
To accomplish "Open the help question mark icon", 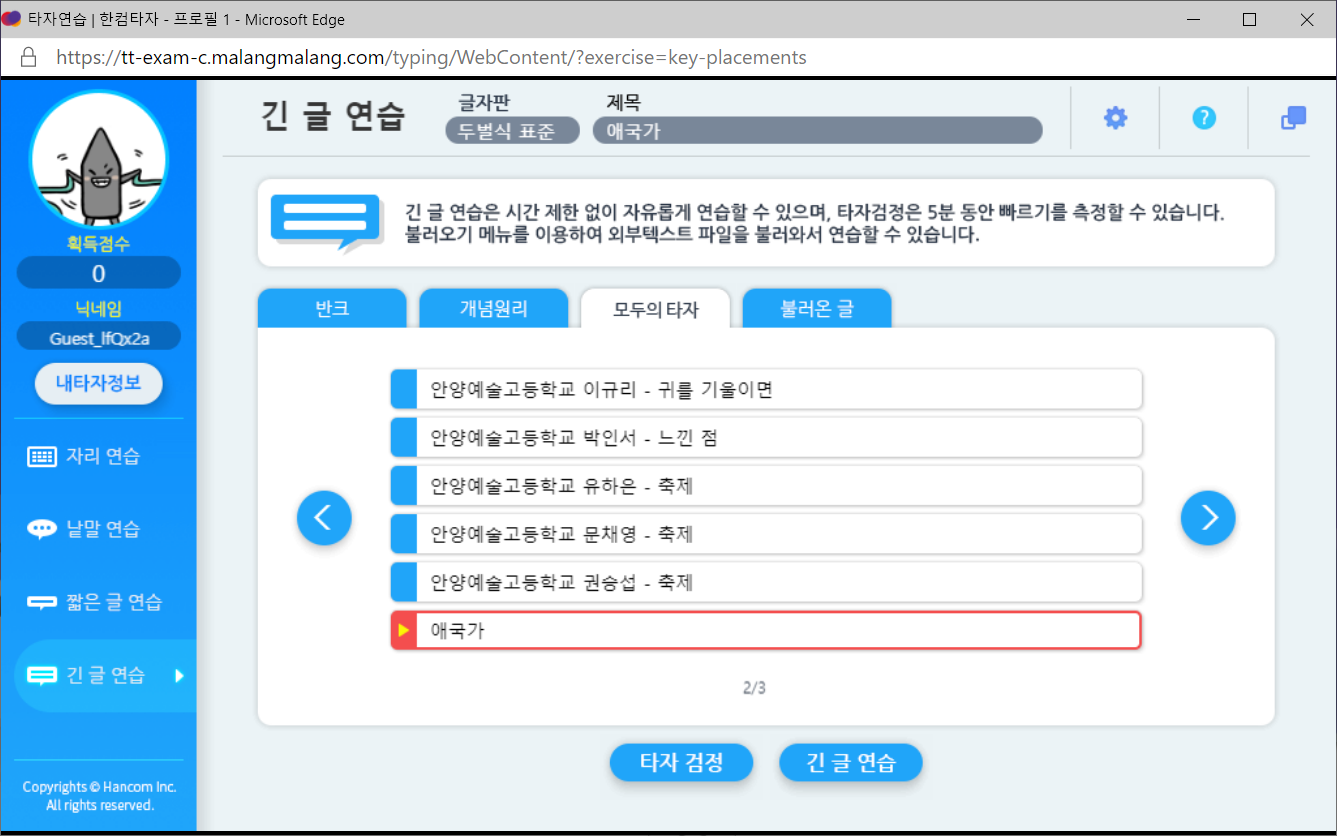I will coord(1204,118).
